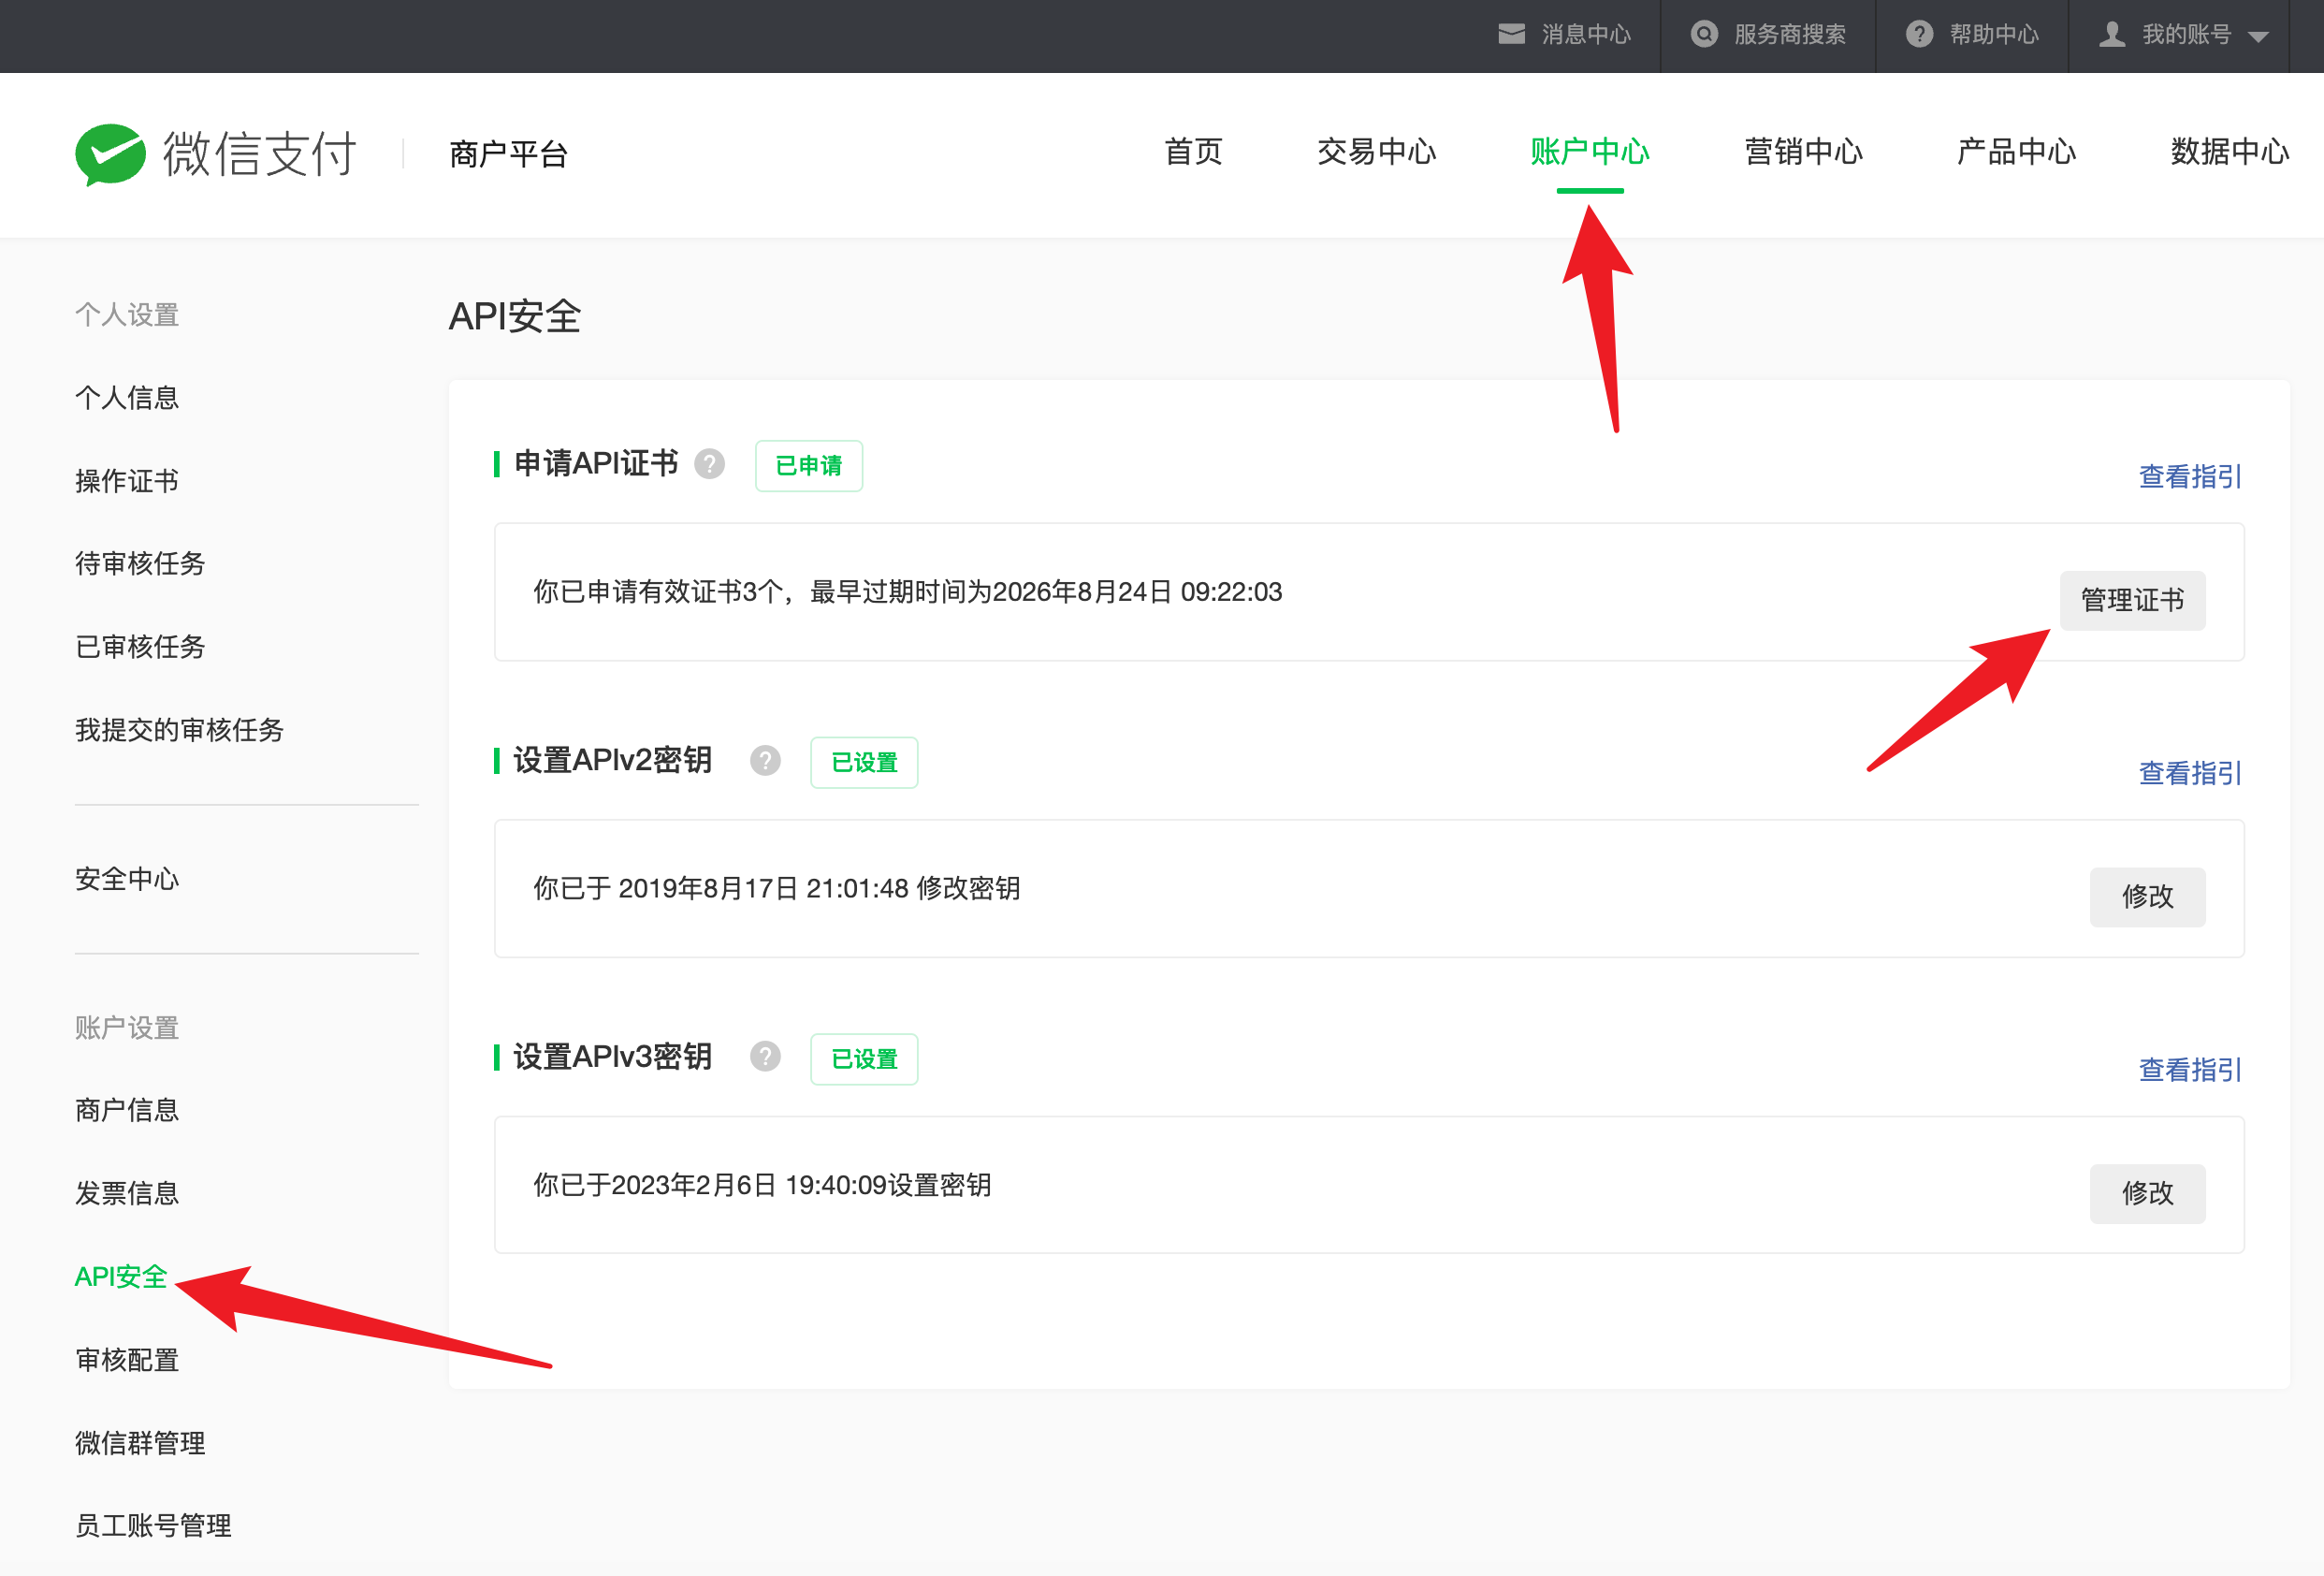The image size is (2324, 1576).
Task: Click the 服务商搜索 text link
Action: tap(1790, 34)
